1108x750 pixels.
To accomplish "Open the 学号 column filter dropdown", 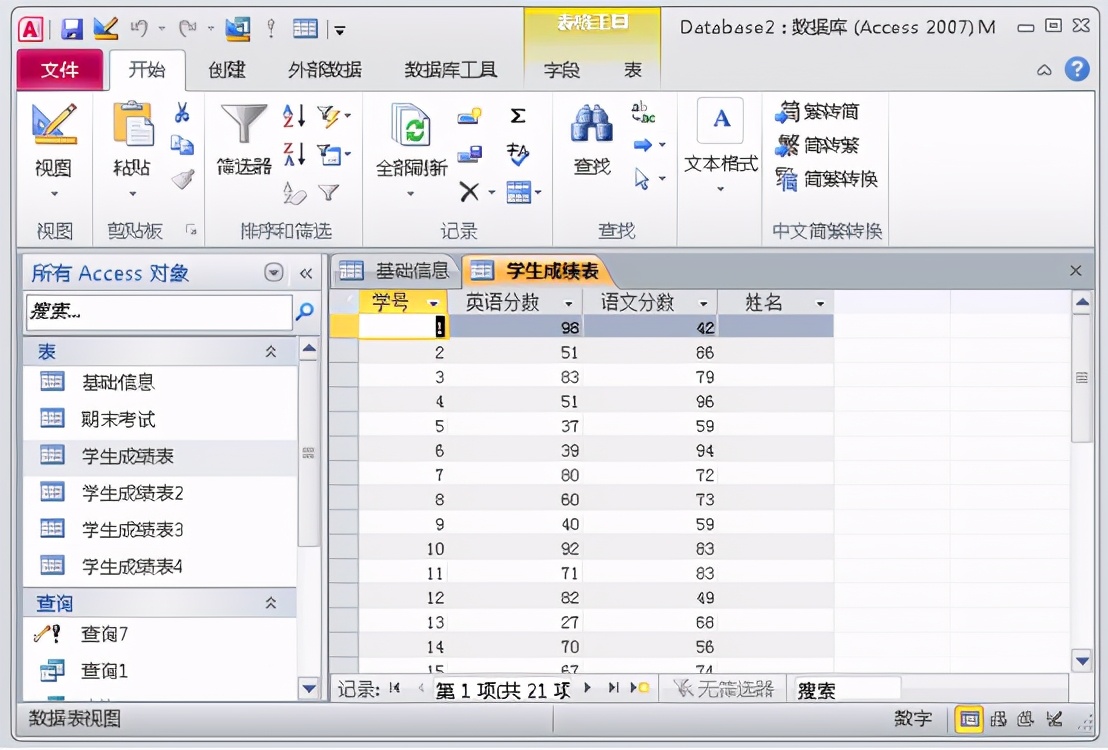I will pos(434,302).
